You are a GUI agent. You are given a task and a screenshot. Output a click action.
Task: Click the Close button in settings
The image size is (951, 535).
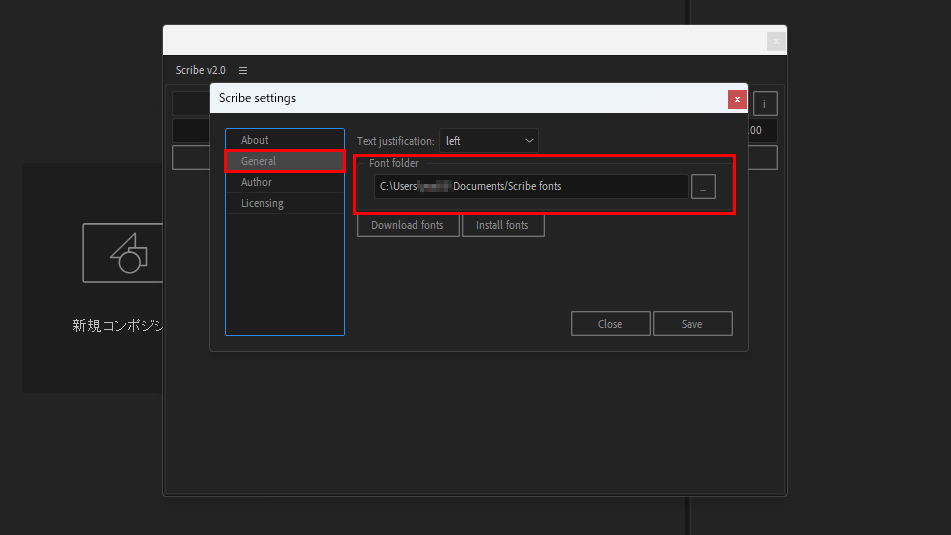[x=610, y=324]
